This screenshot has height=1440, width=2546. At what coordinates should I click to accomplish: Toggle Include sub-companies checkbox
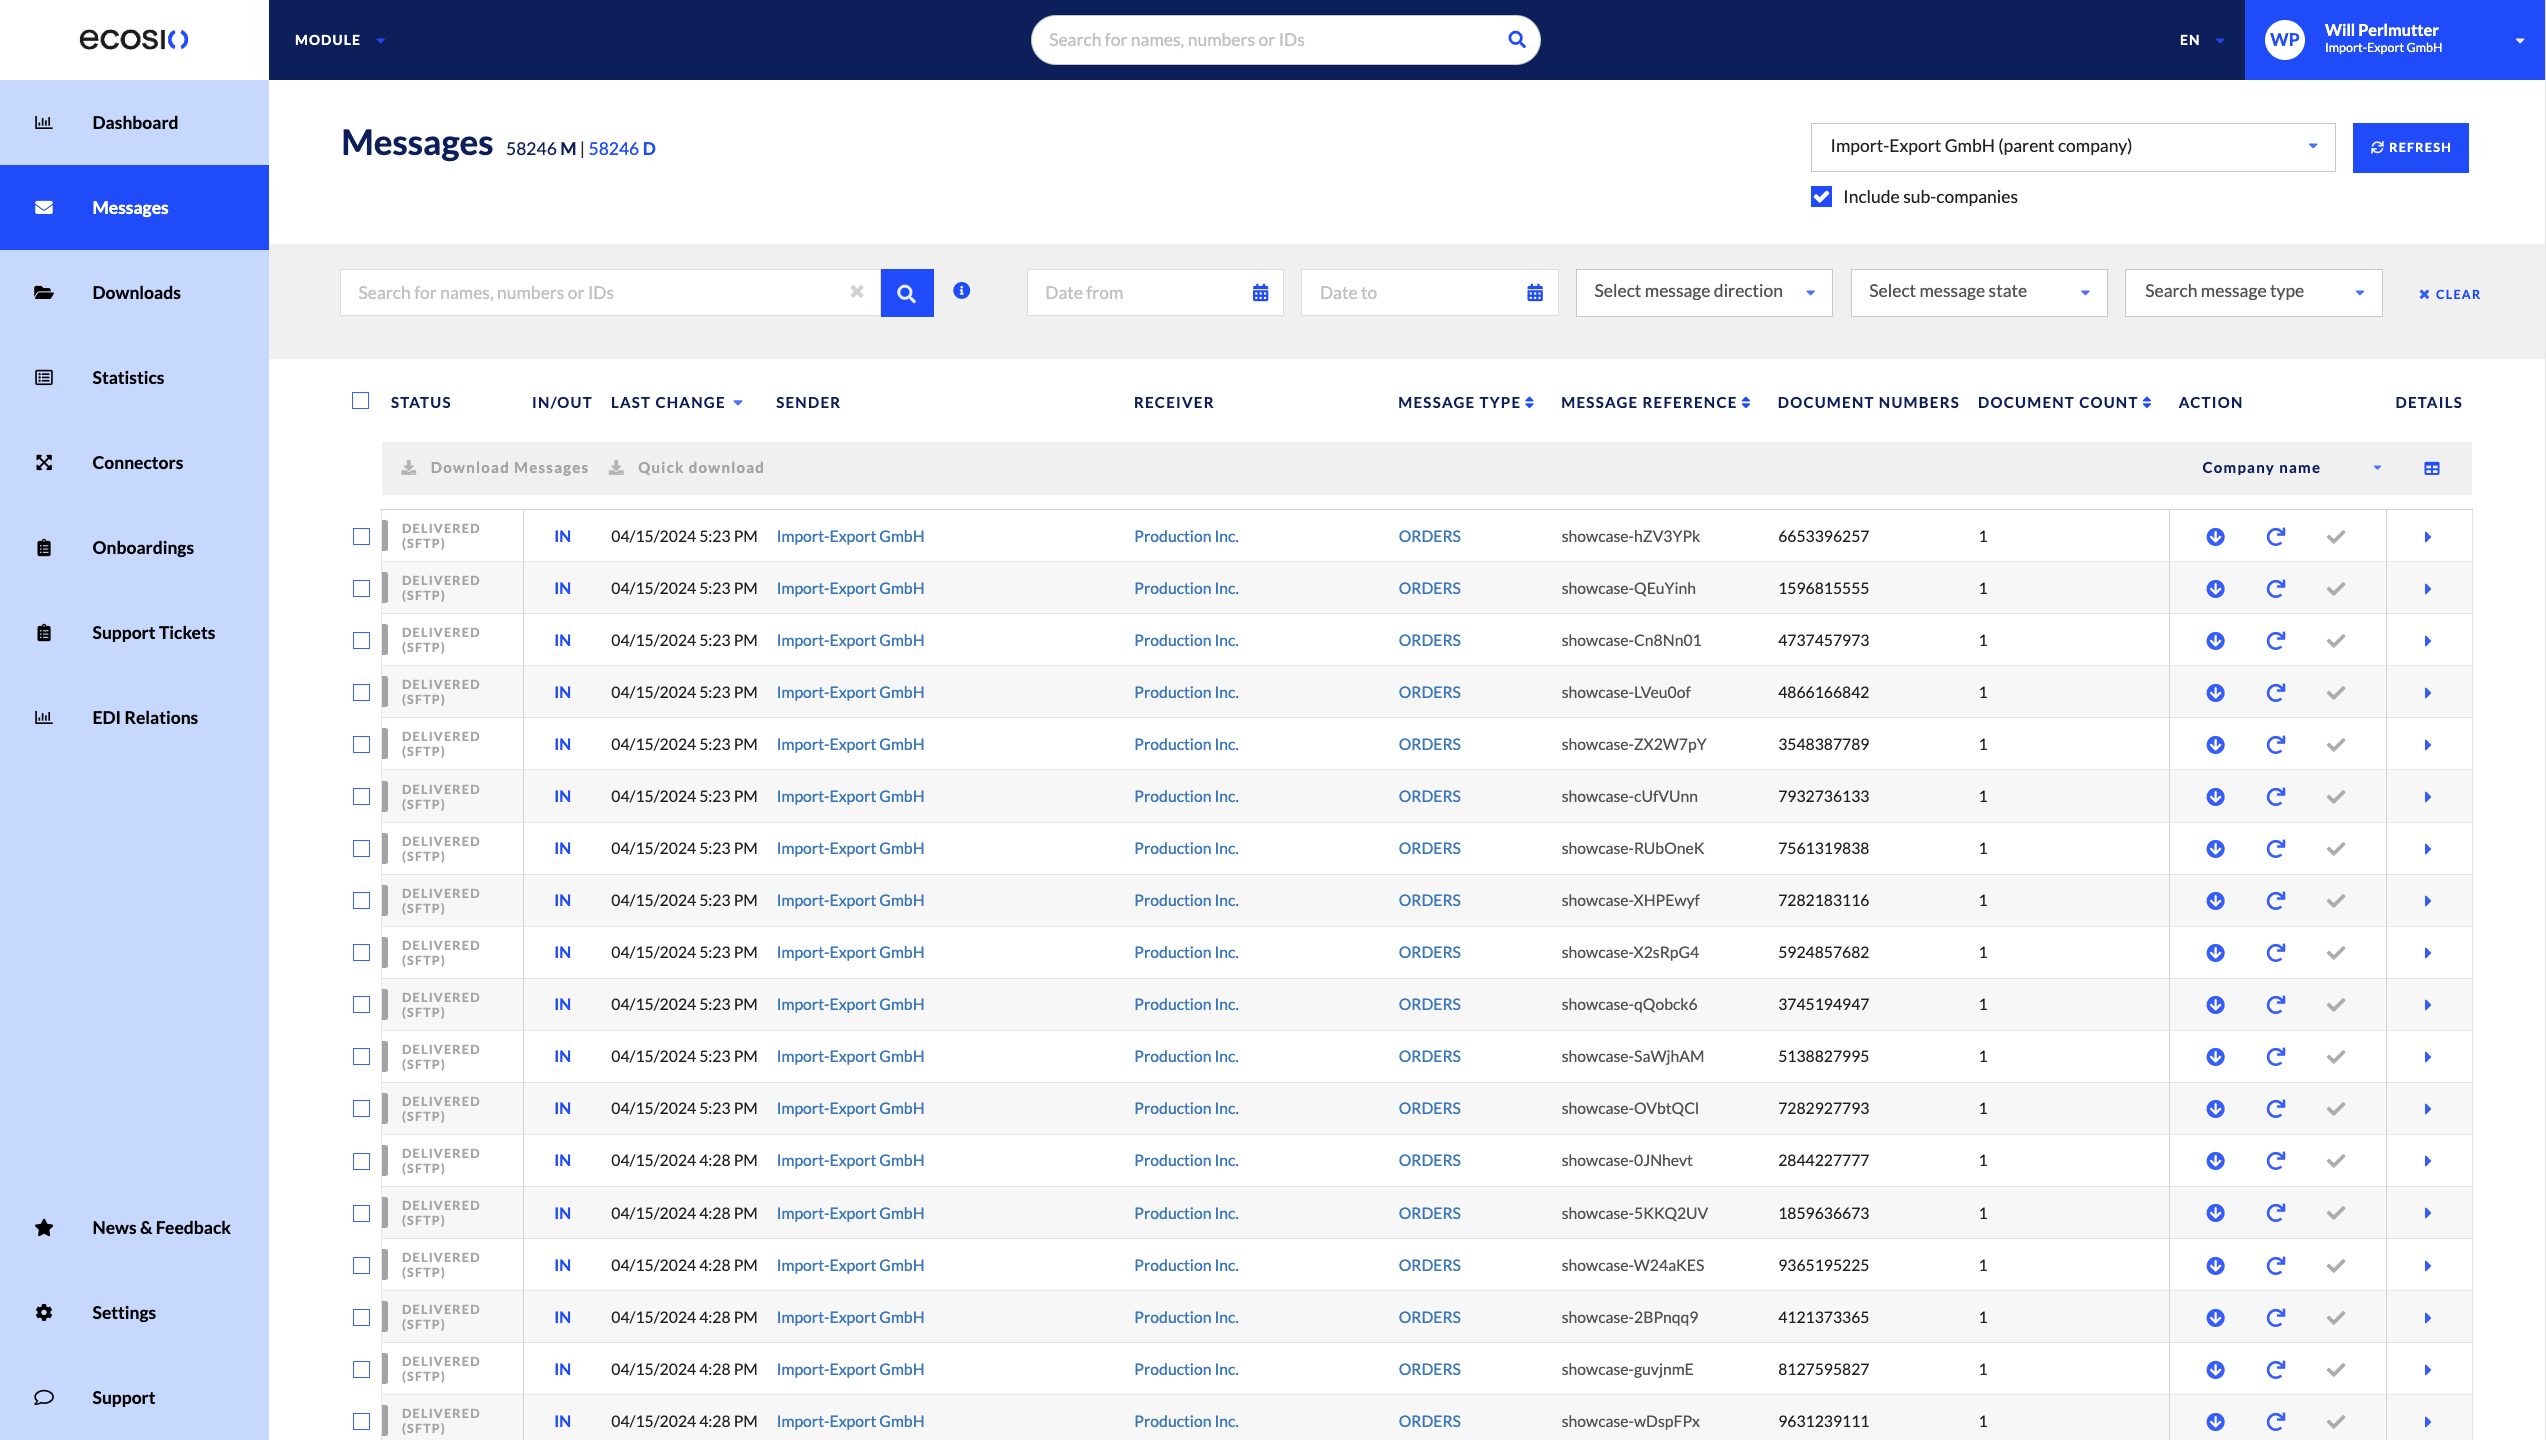click(1821, 196)
